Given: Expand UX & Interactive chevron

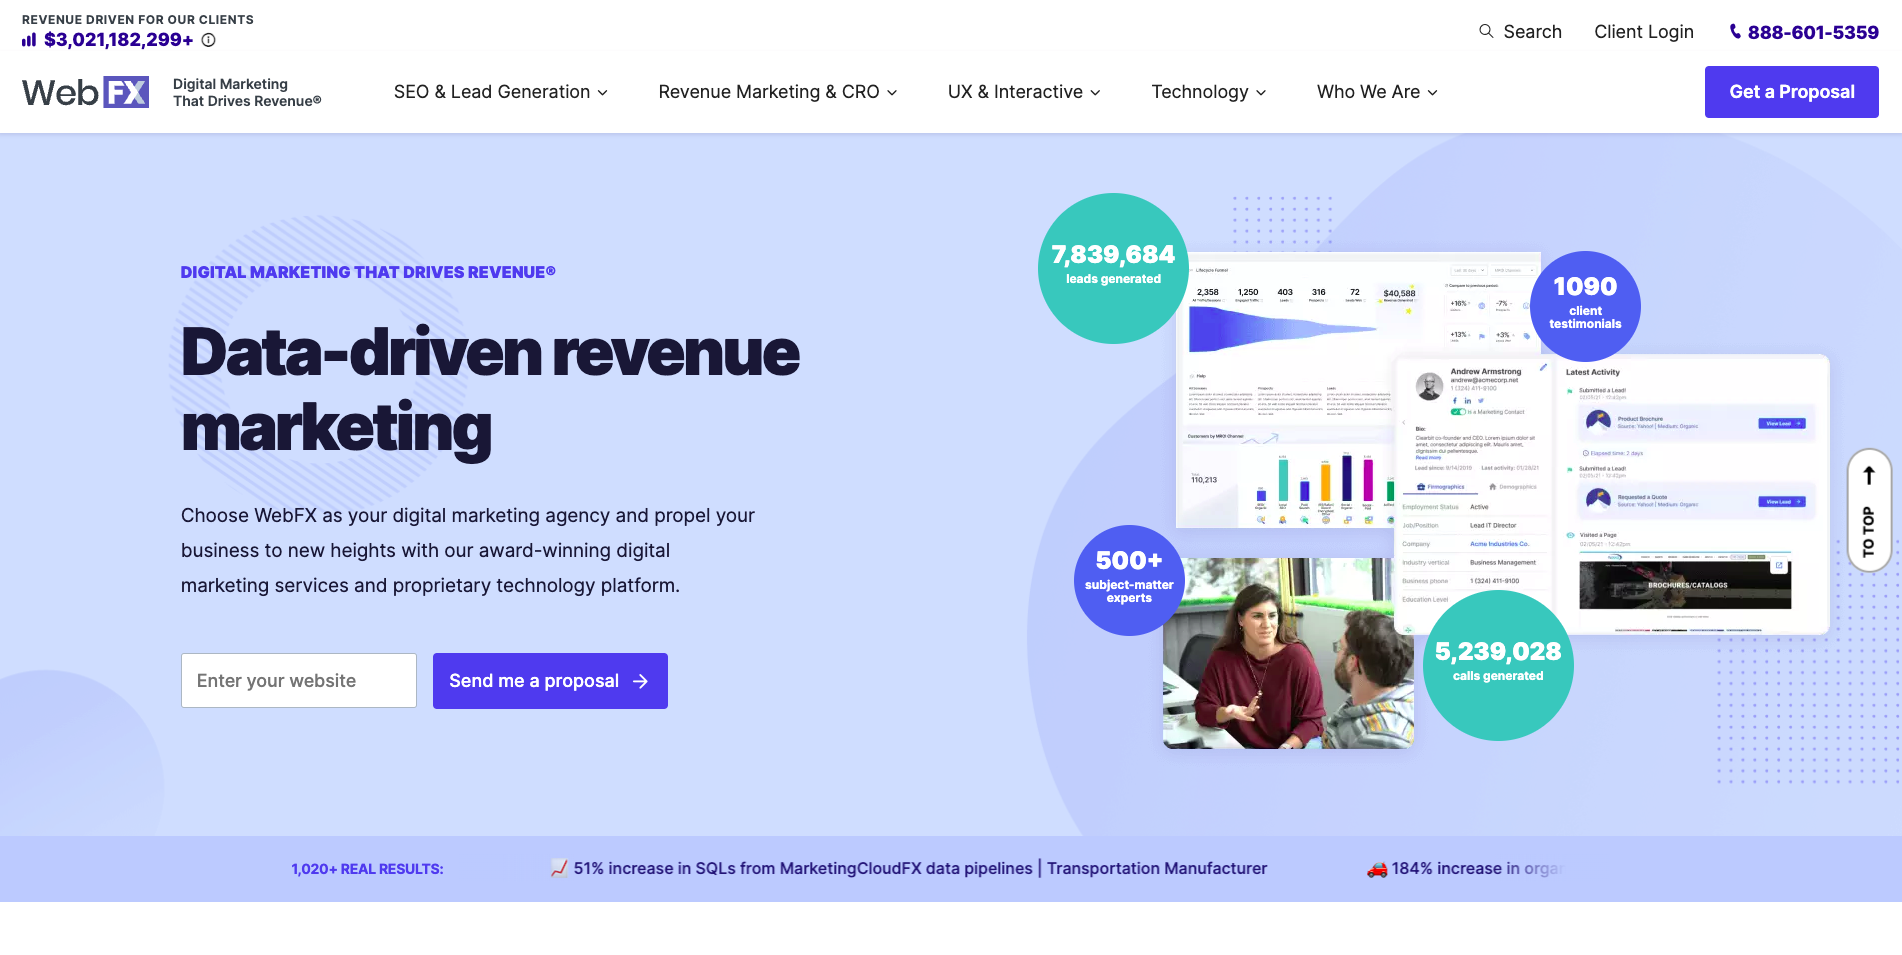Looking at the screenshot, I should 1095,93.
